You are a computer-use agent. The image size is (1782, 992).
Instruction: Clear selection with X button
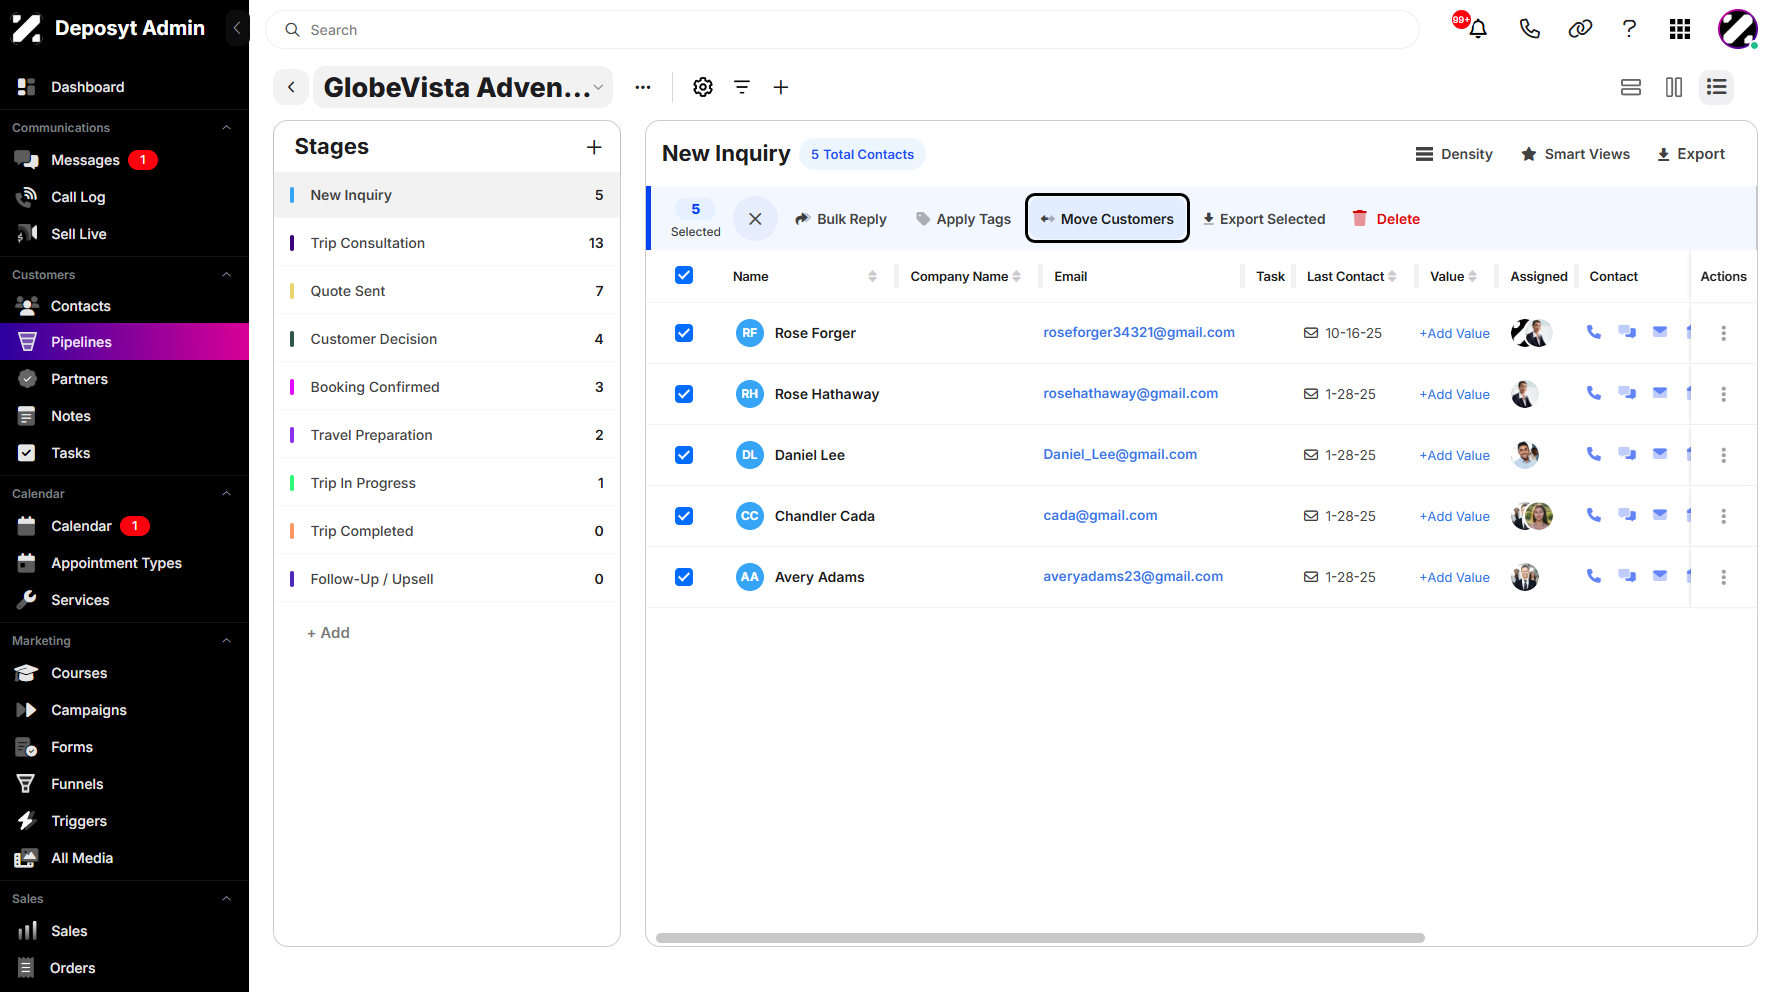point(755,218)
